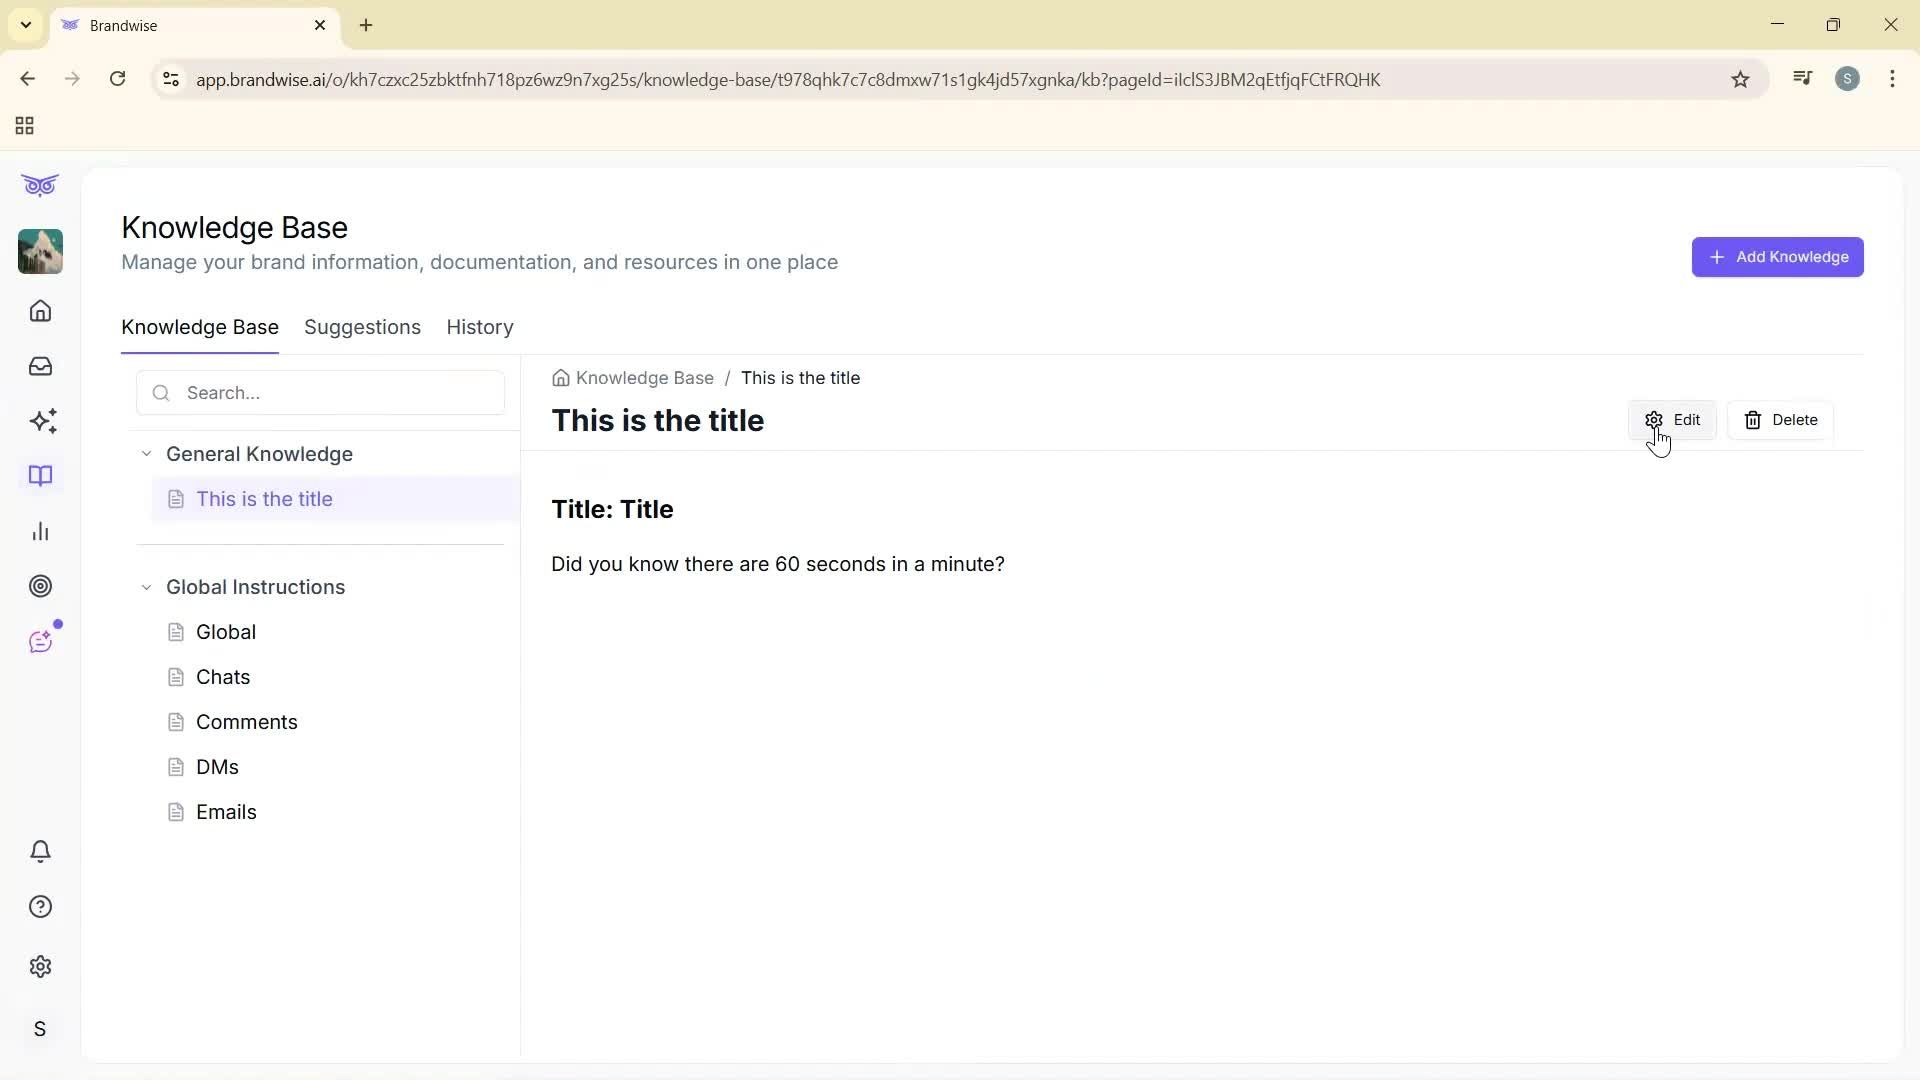Open the Home icon in the sidebar

pyautogui.click(x=40, y=311)
